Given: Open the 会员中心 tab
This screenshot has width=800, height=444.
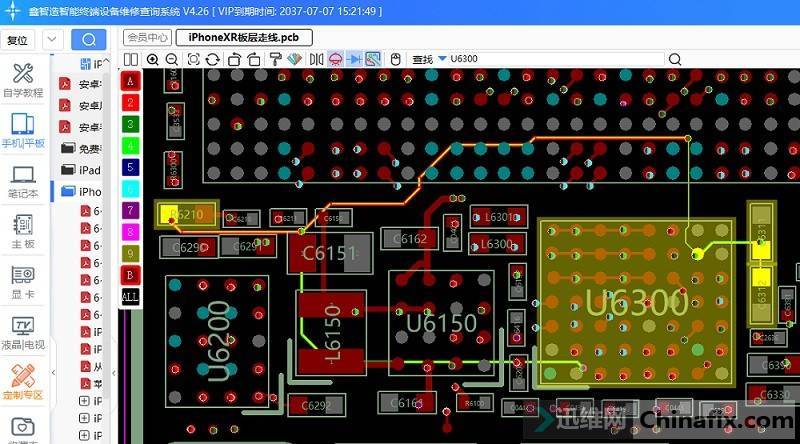Looking at the screenshot, I should pos(146,37).
